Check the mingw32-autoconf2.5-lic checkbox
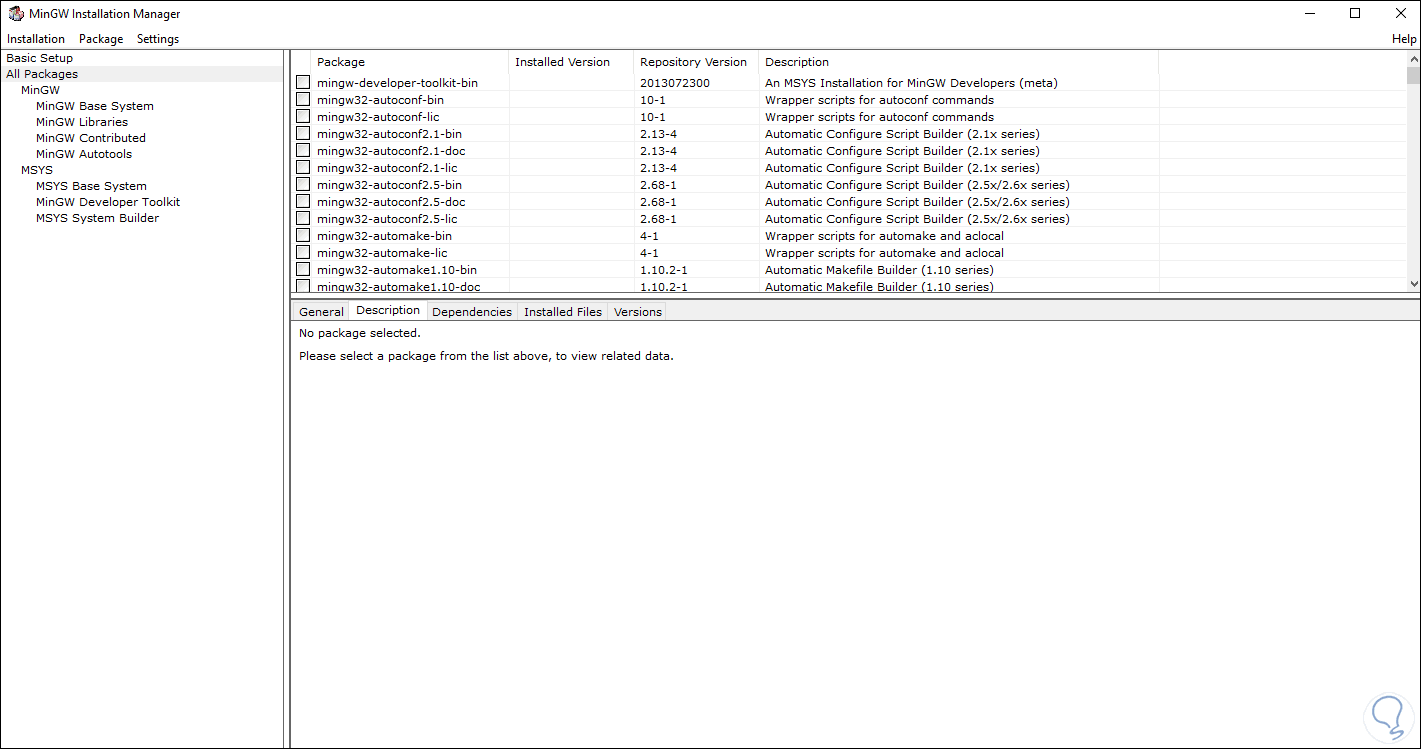 coord(303,219)
